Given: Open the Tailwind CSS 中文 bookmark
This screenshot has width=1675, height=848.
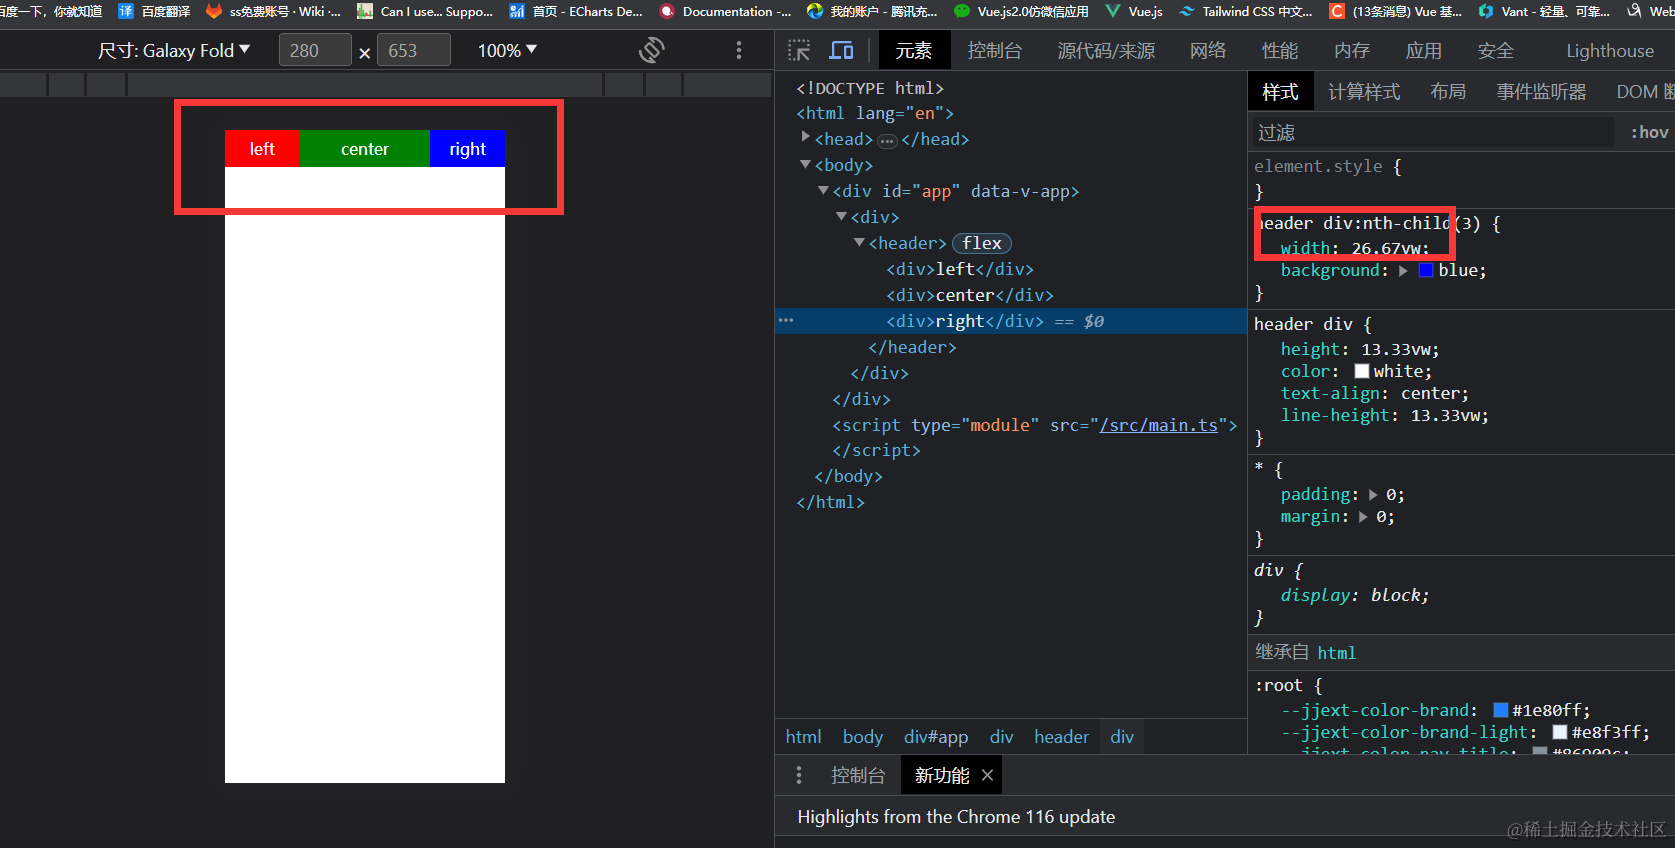Looking at the screenshot, I should click(1246, 11).
